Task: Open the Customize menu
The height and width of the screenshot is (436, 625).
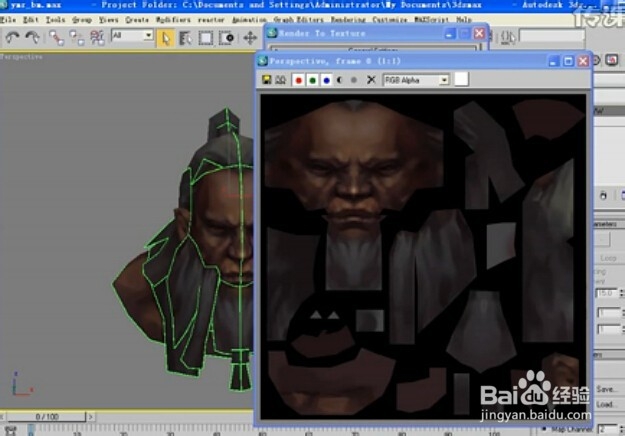Action: pos(389,20)
